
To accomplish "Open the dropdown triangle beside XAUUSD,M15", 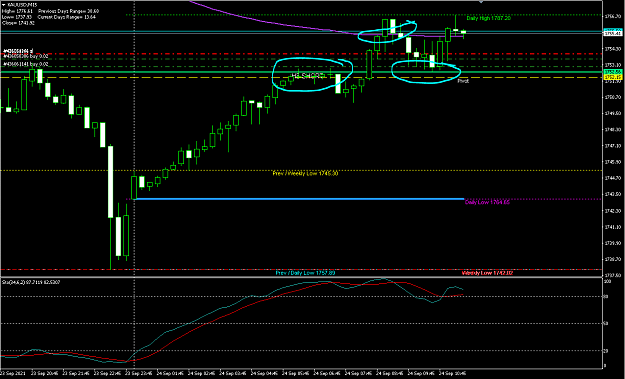I will (x=4, y=5).
